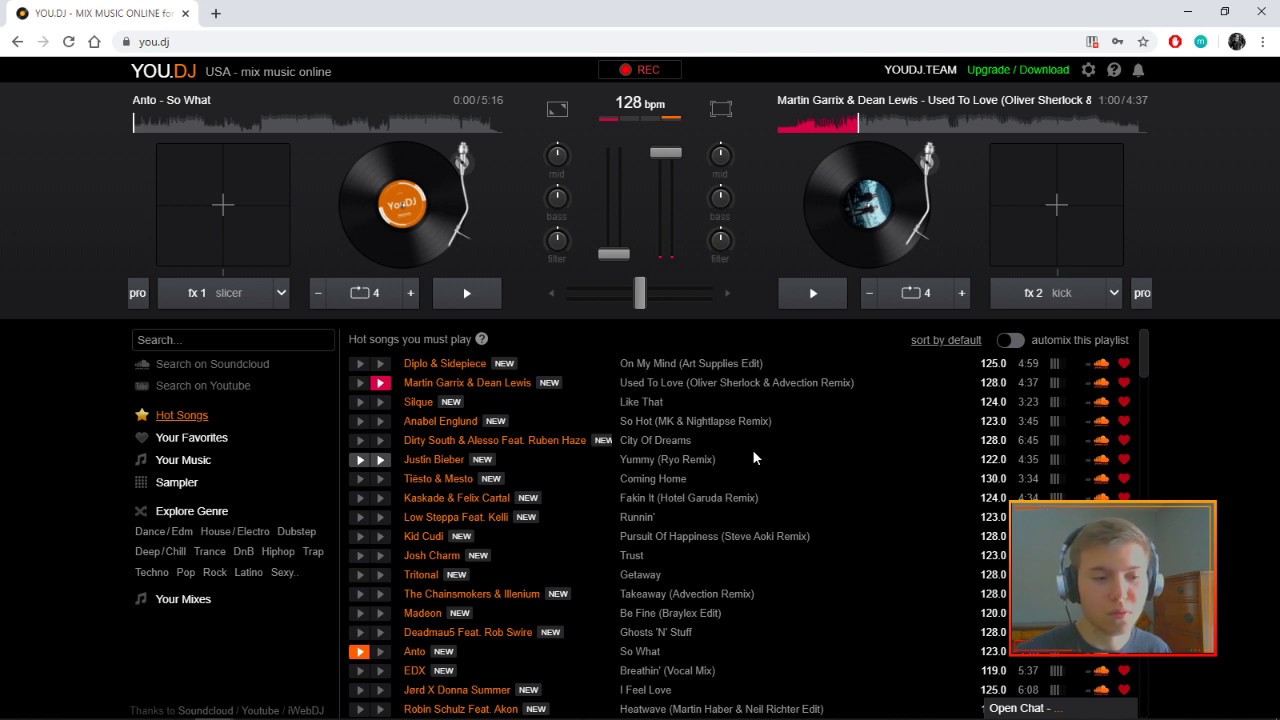This screenshot has width=1280, height=720.
Task: Click the left deck mid knob
Action: pos(557,155)
